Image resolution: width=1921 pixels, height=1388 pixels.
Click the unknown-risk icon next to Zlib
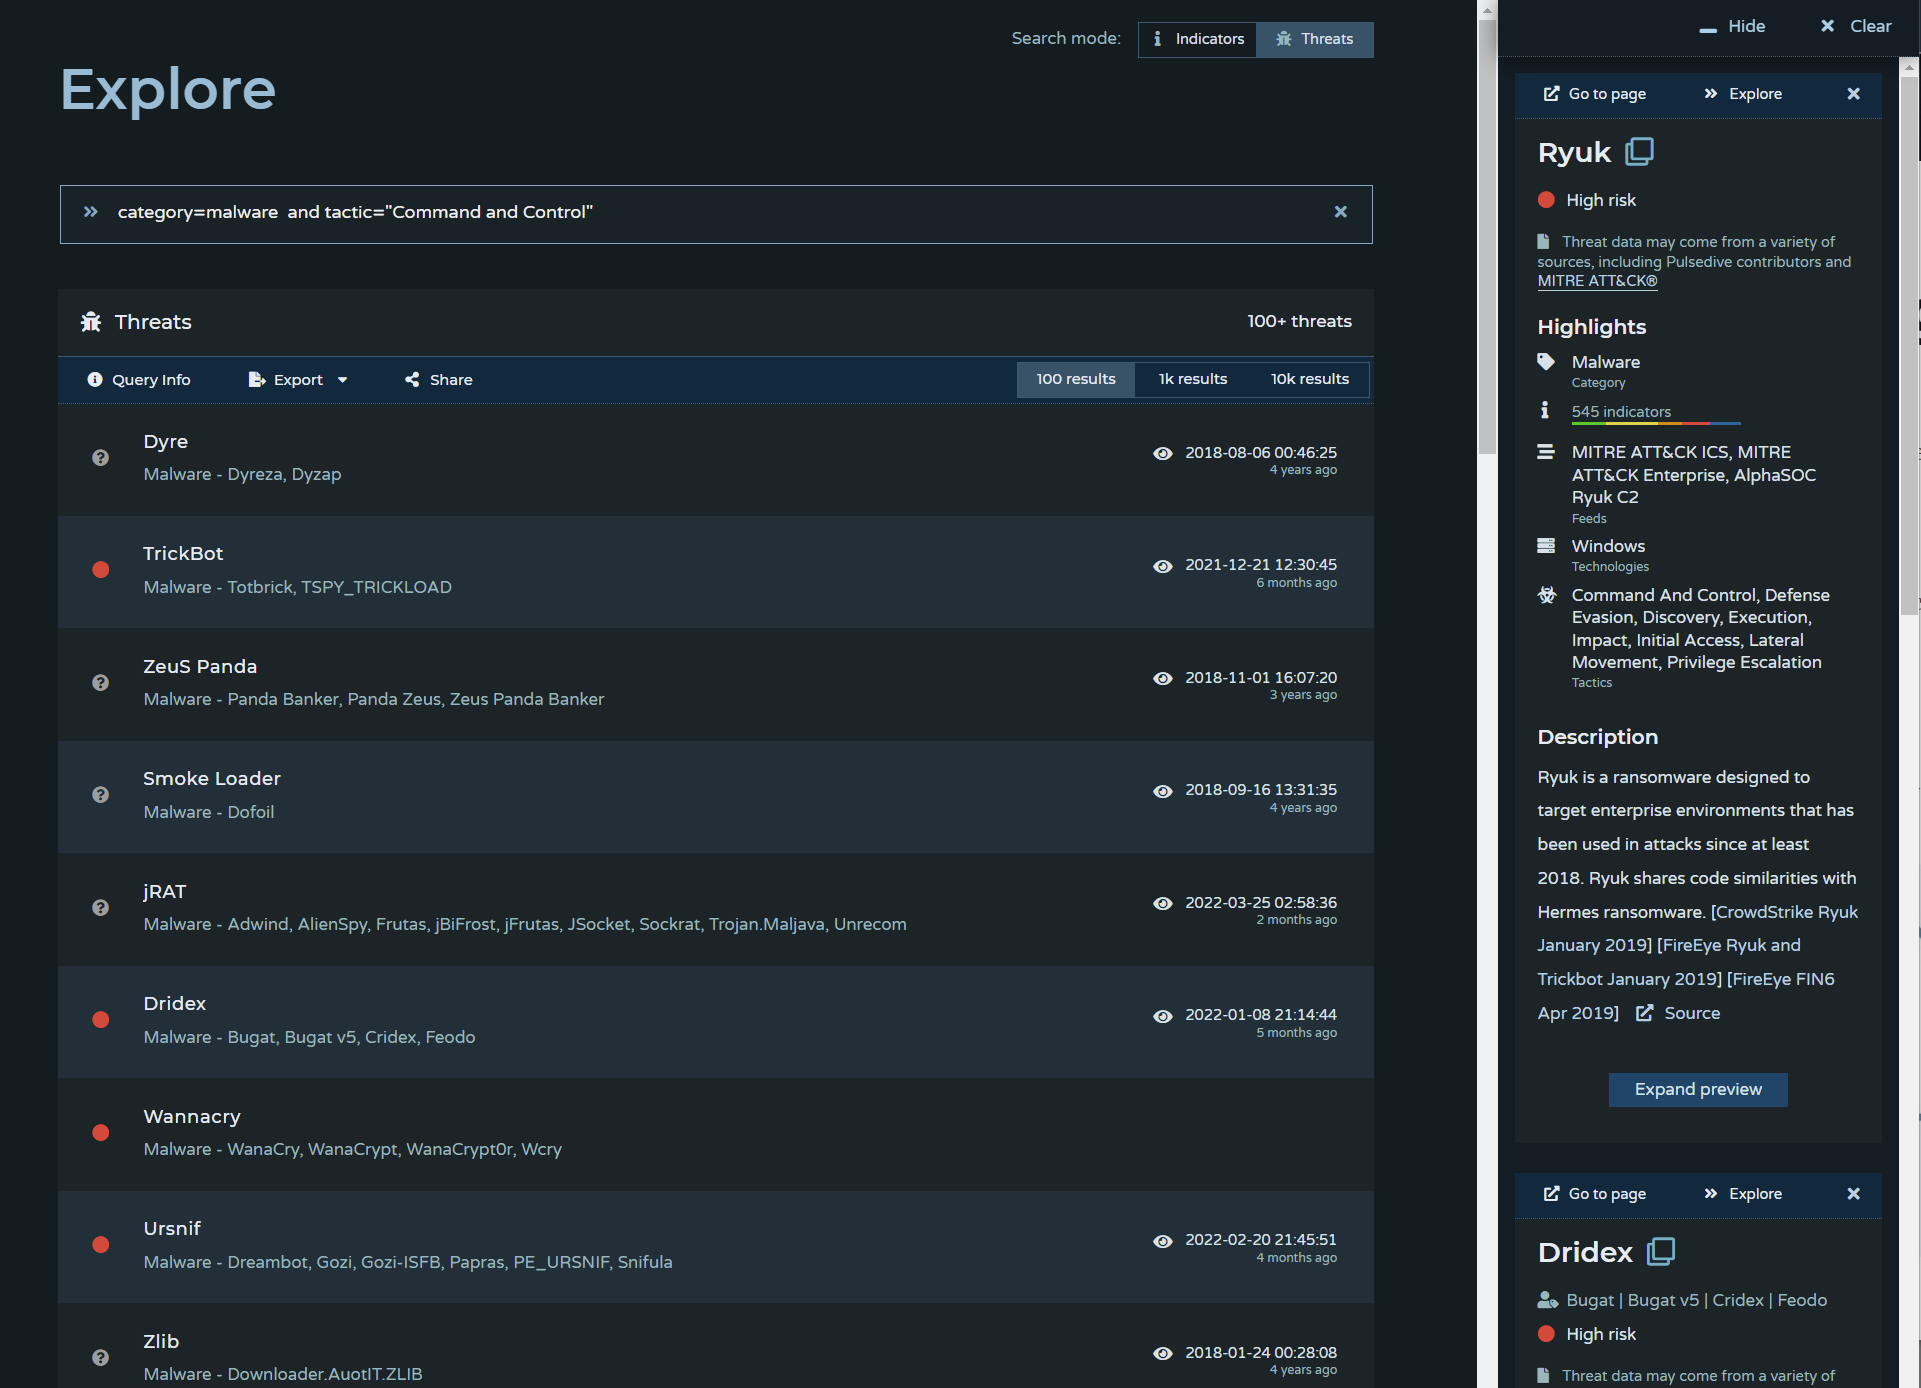(x=100, y=1358)
